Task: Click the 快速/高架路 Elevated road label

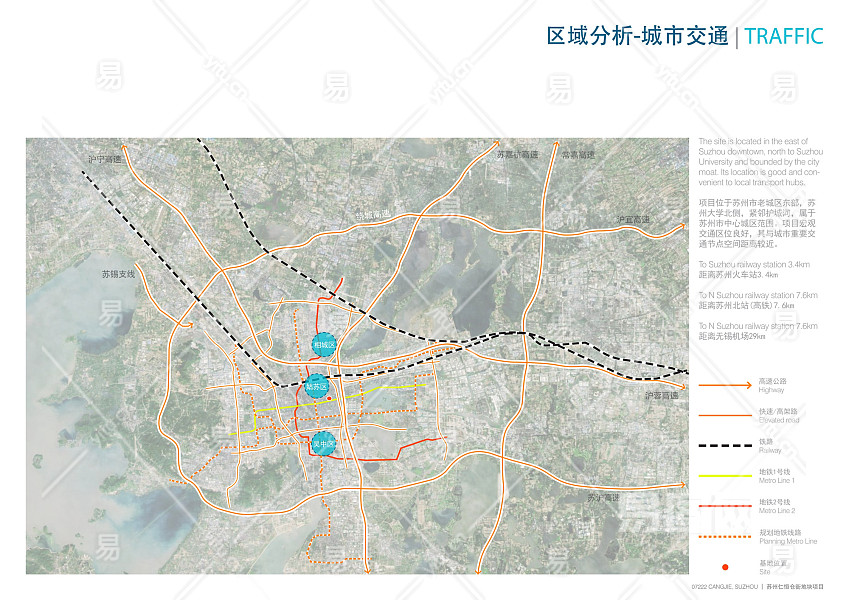Action: point(779,415)
